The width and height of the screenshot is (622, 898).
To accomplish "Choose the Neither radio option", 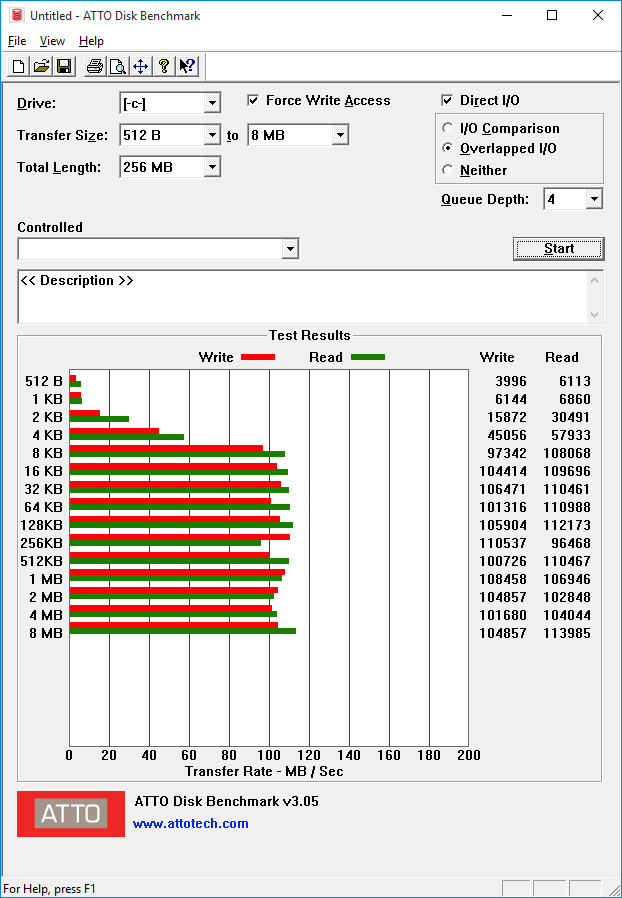I will point(448,170).
